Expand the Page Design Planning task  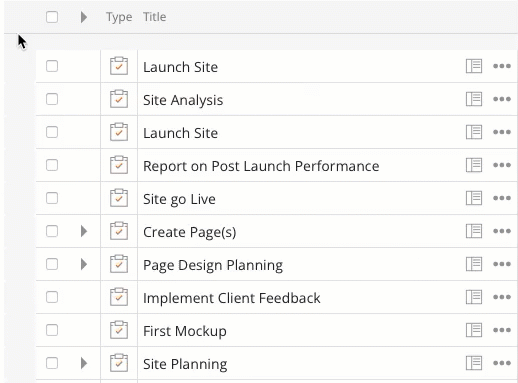(x=84, y=264)
